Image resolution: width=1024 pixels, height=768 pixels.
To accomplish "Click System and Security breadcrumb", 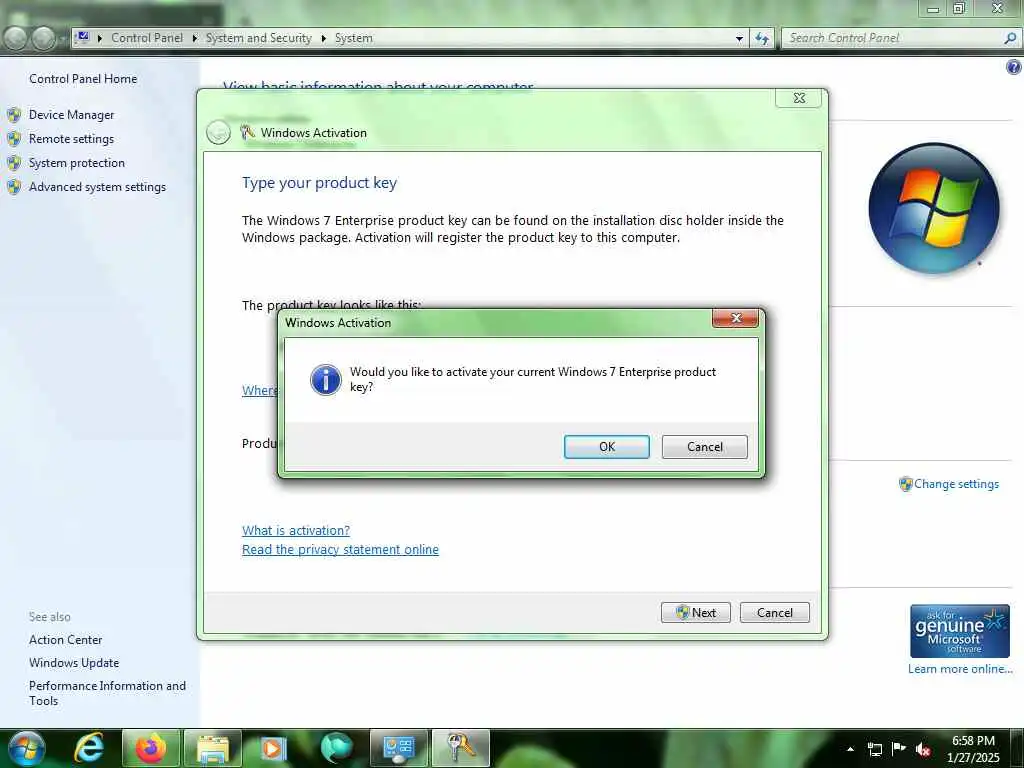I will [259, 38].
